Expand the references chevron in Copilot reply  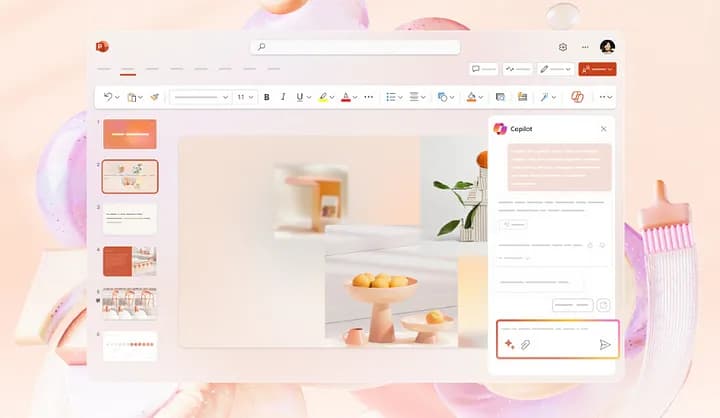[x=528, y=258]
